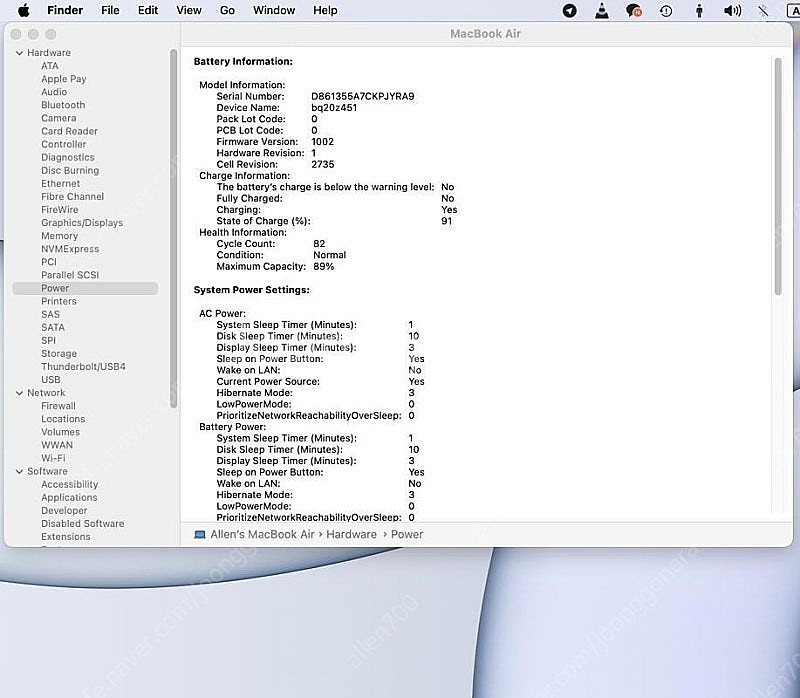Select SAS in the sidebar

click(51, 314)
